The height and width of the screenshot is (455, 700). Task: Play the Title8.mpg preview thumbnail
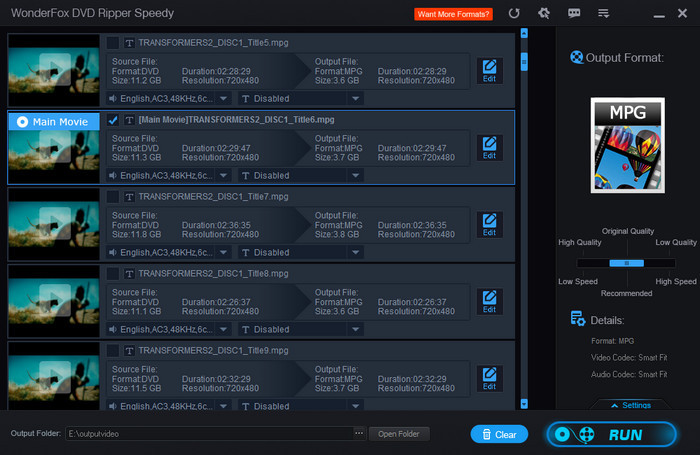pyautogui.click(x=54, y=300)
